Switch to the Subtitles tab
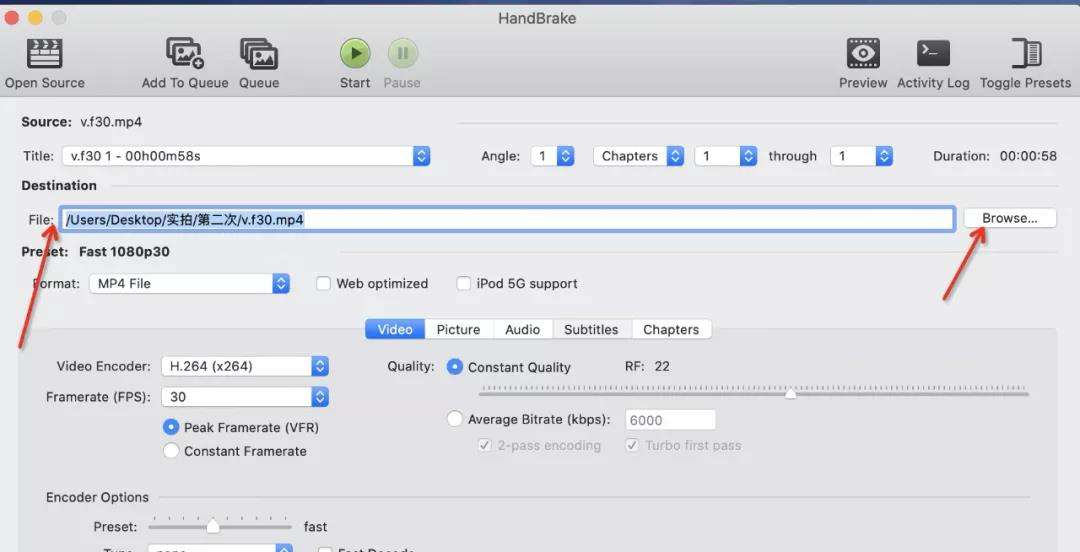This screenshot has height=552, width=1080. pos(591,329)
